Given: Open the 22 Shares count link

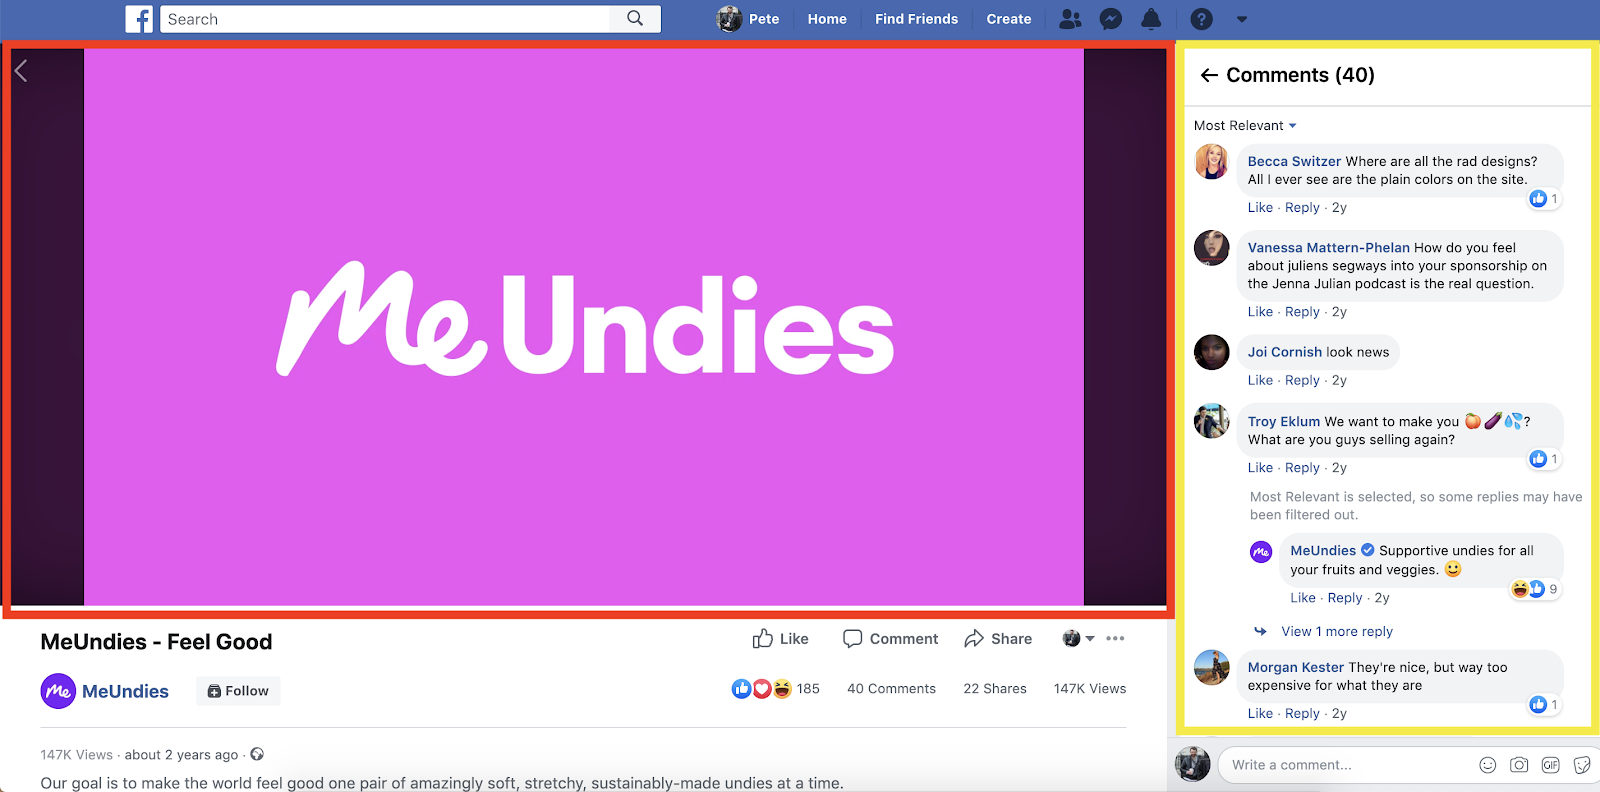Looking at the screenshot, I should pyautogui.click(x=995, y=689).
